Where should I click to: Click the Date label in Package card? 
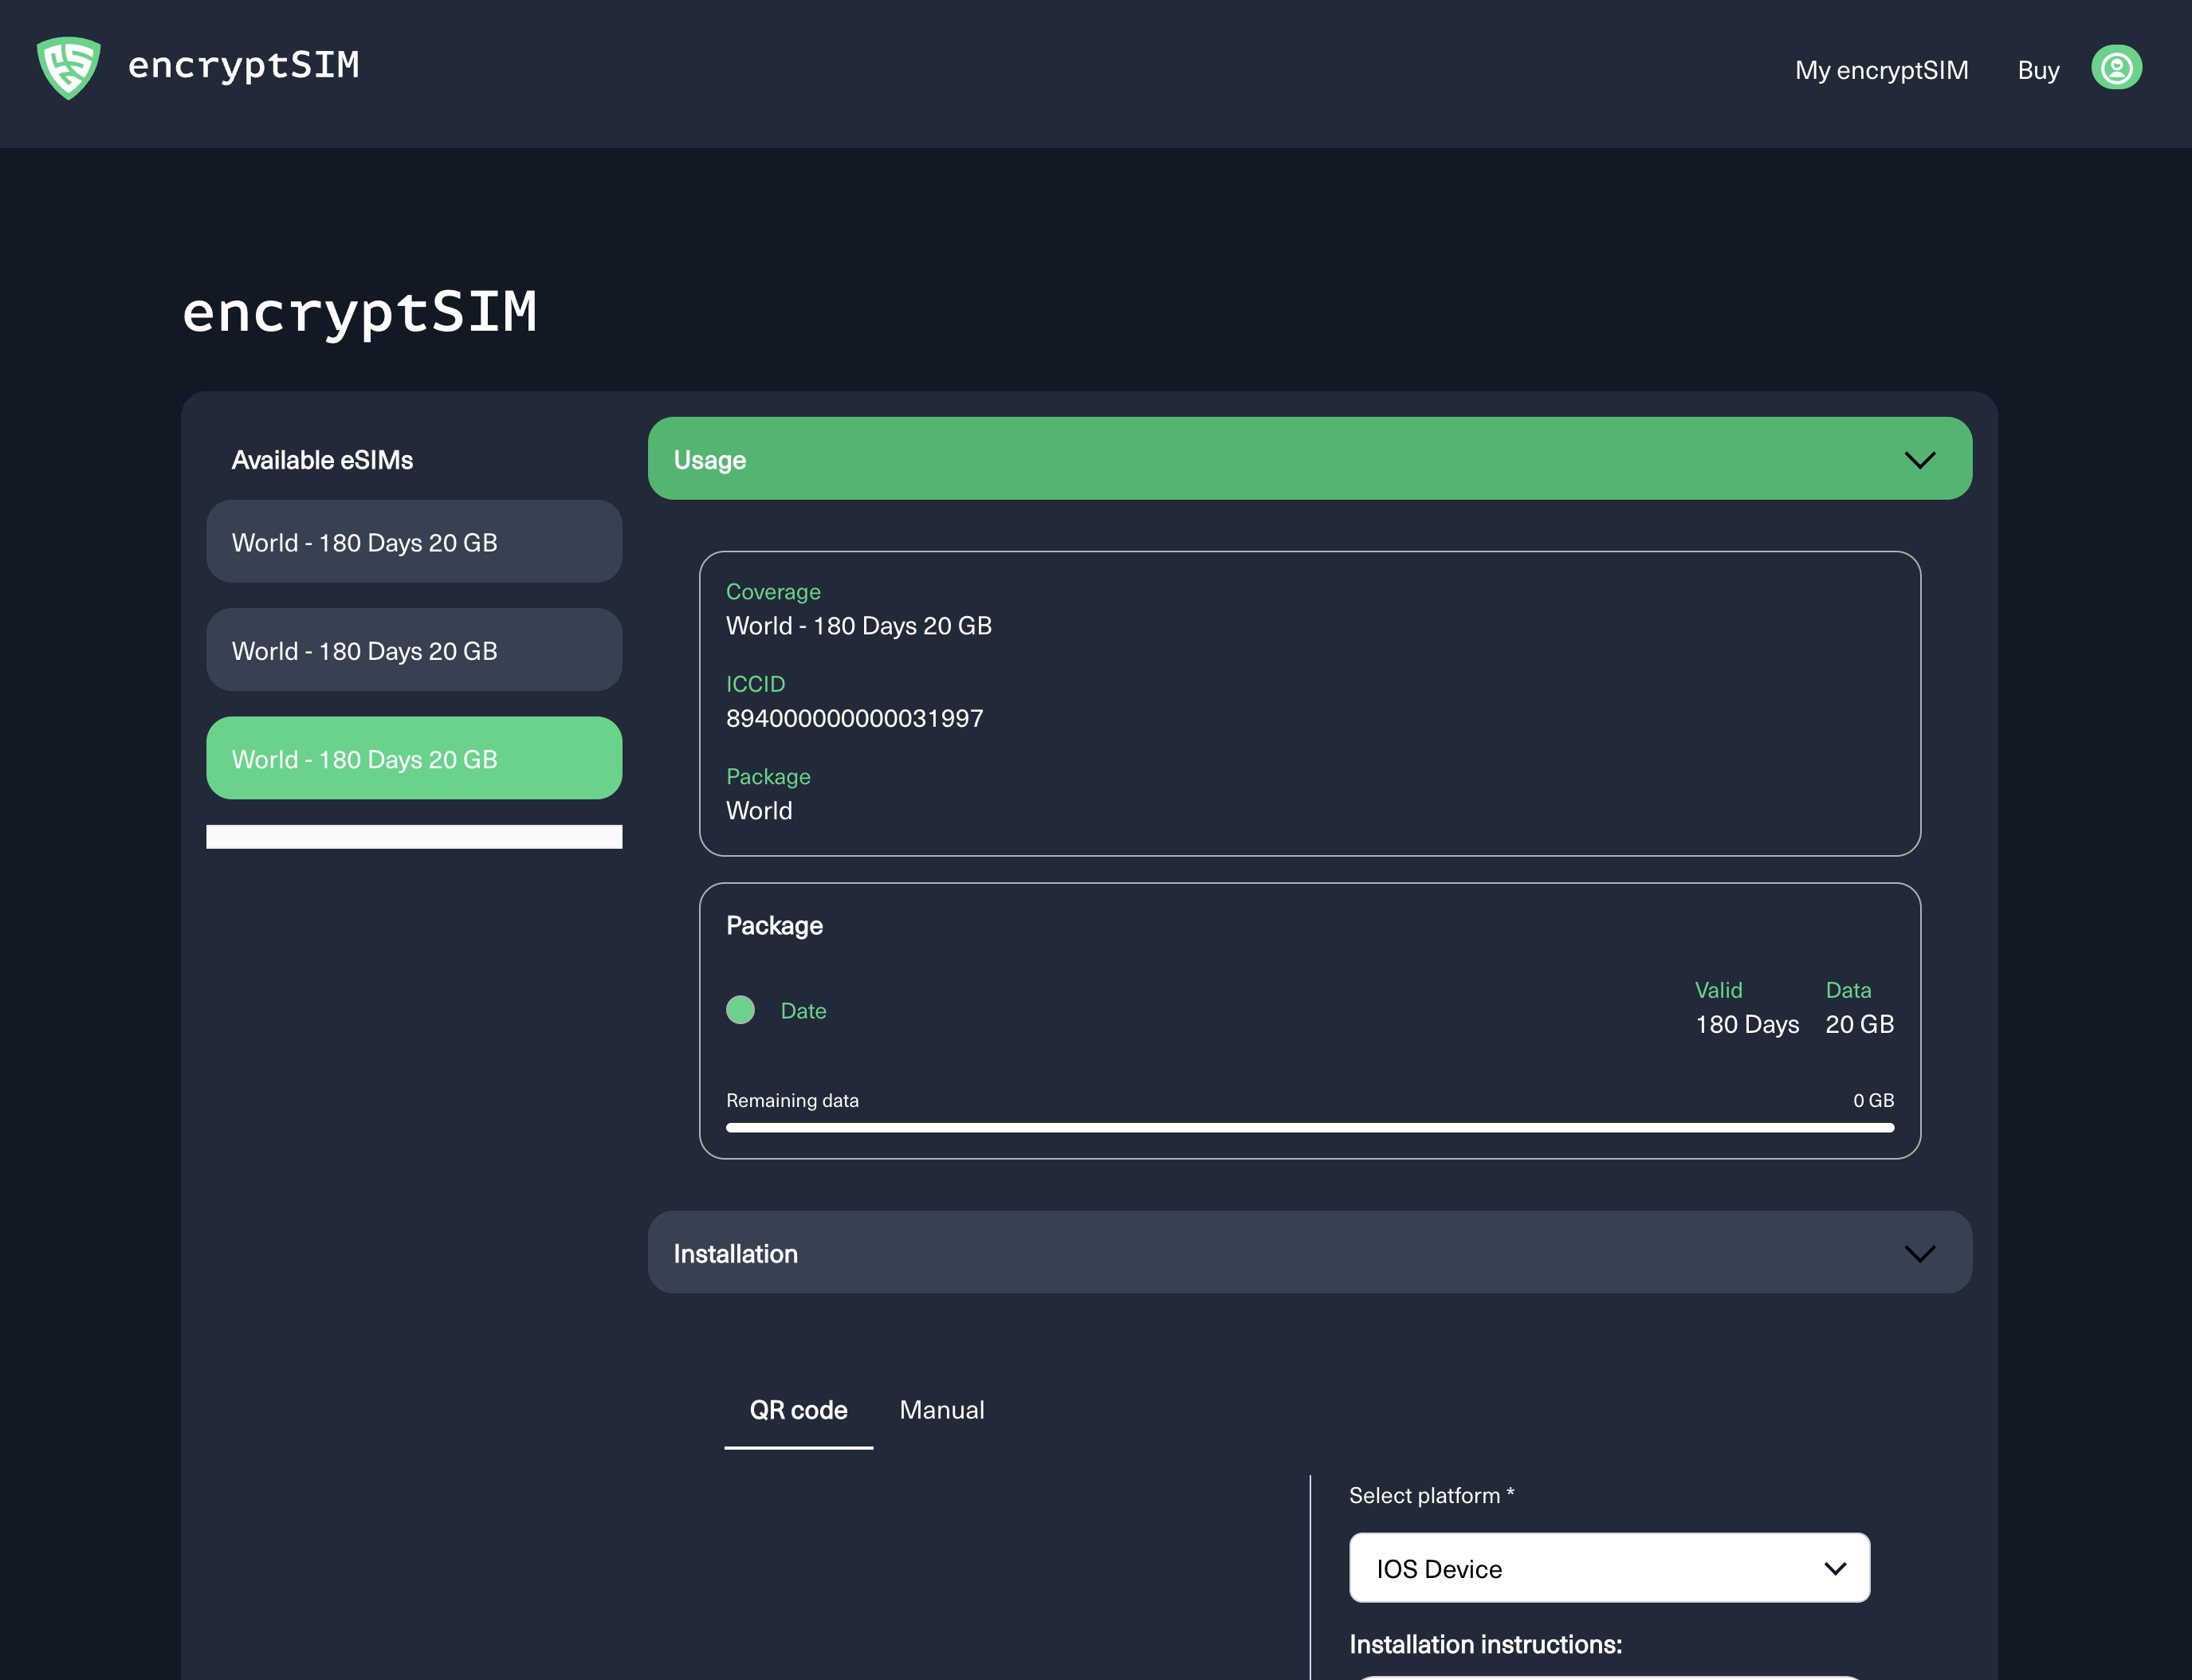coord(803,1011)
